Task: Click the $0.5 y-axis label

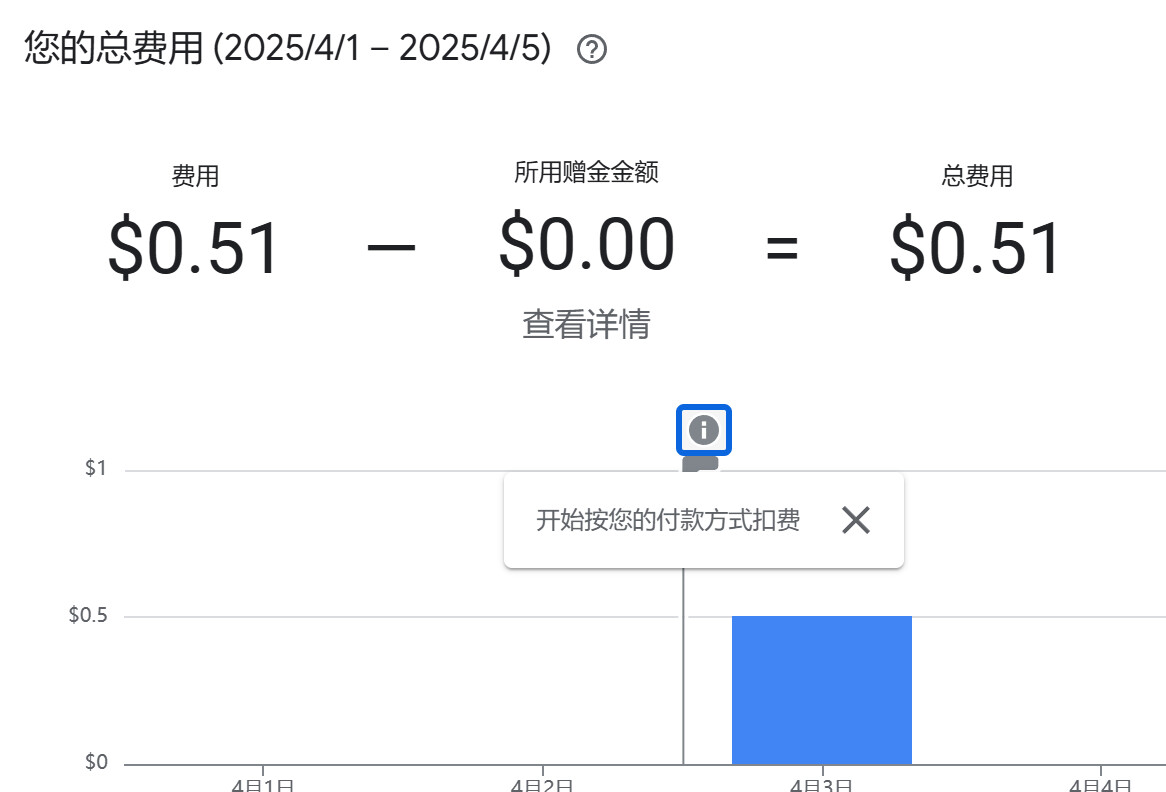Action: (x=88, y=616)
